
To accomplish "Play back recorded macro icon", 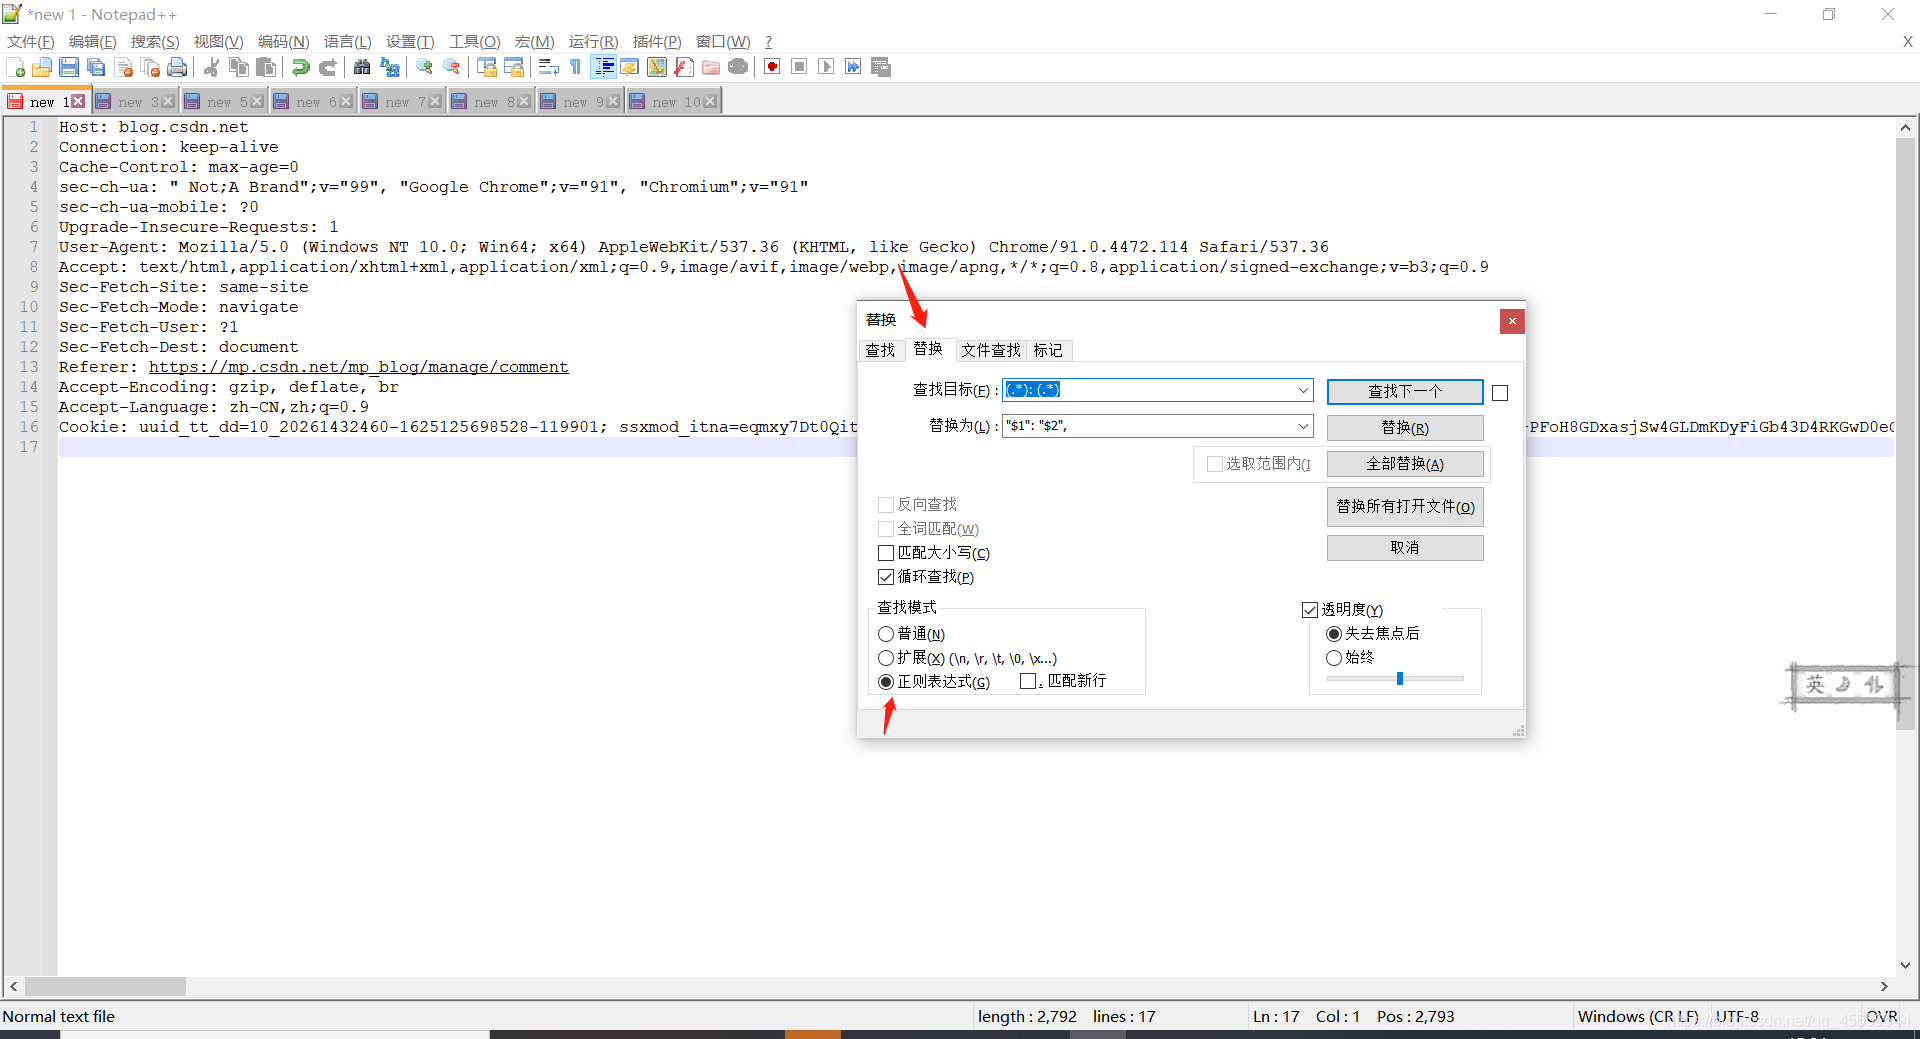I will click(826, 67).
